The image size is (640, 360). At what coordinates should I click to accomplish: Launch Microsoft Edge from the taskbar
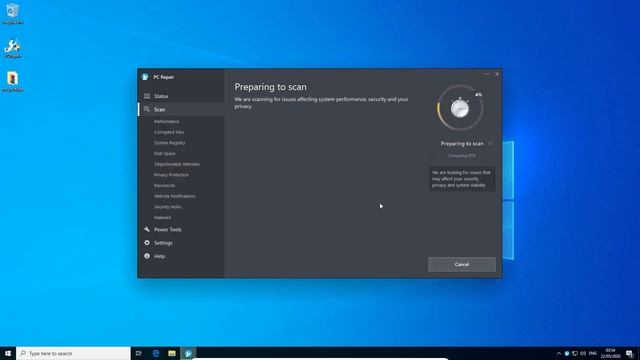point(156,353)
